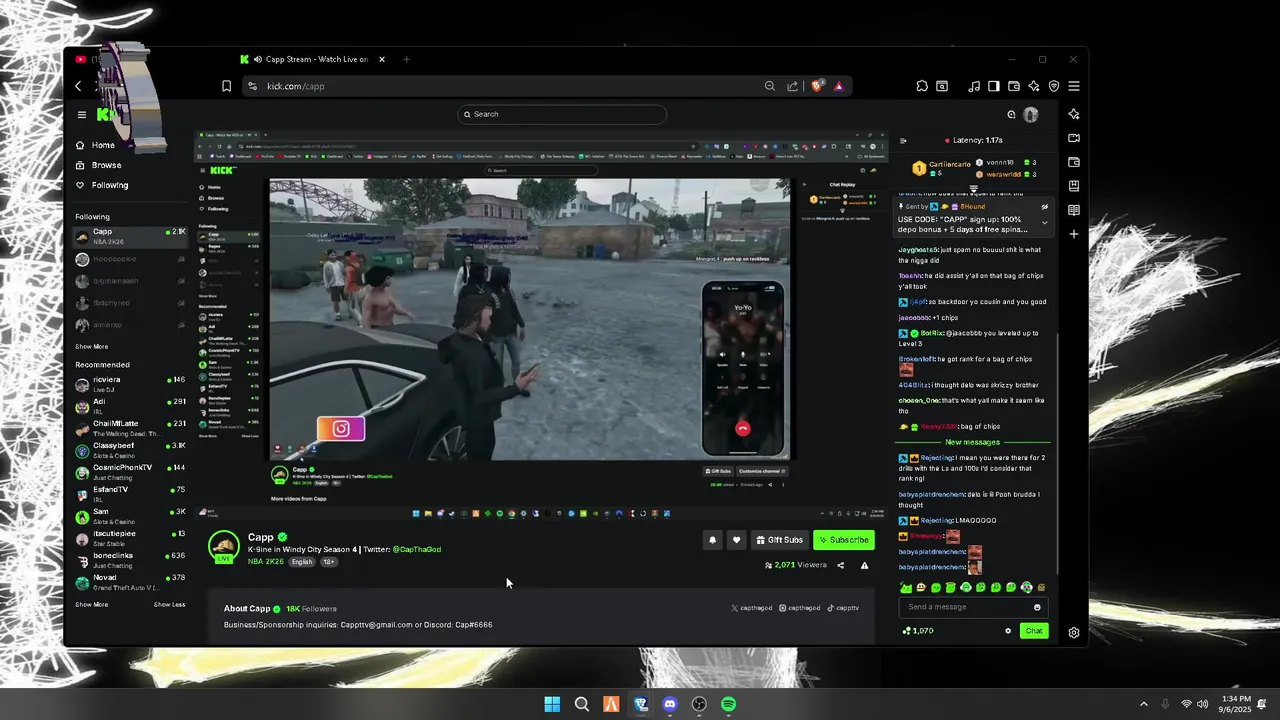The height and width of the screenshot is (720, 1280).
Task: Collapse Recommended list with Show Less
Action: (x=169, y=605)
